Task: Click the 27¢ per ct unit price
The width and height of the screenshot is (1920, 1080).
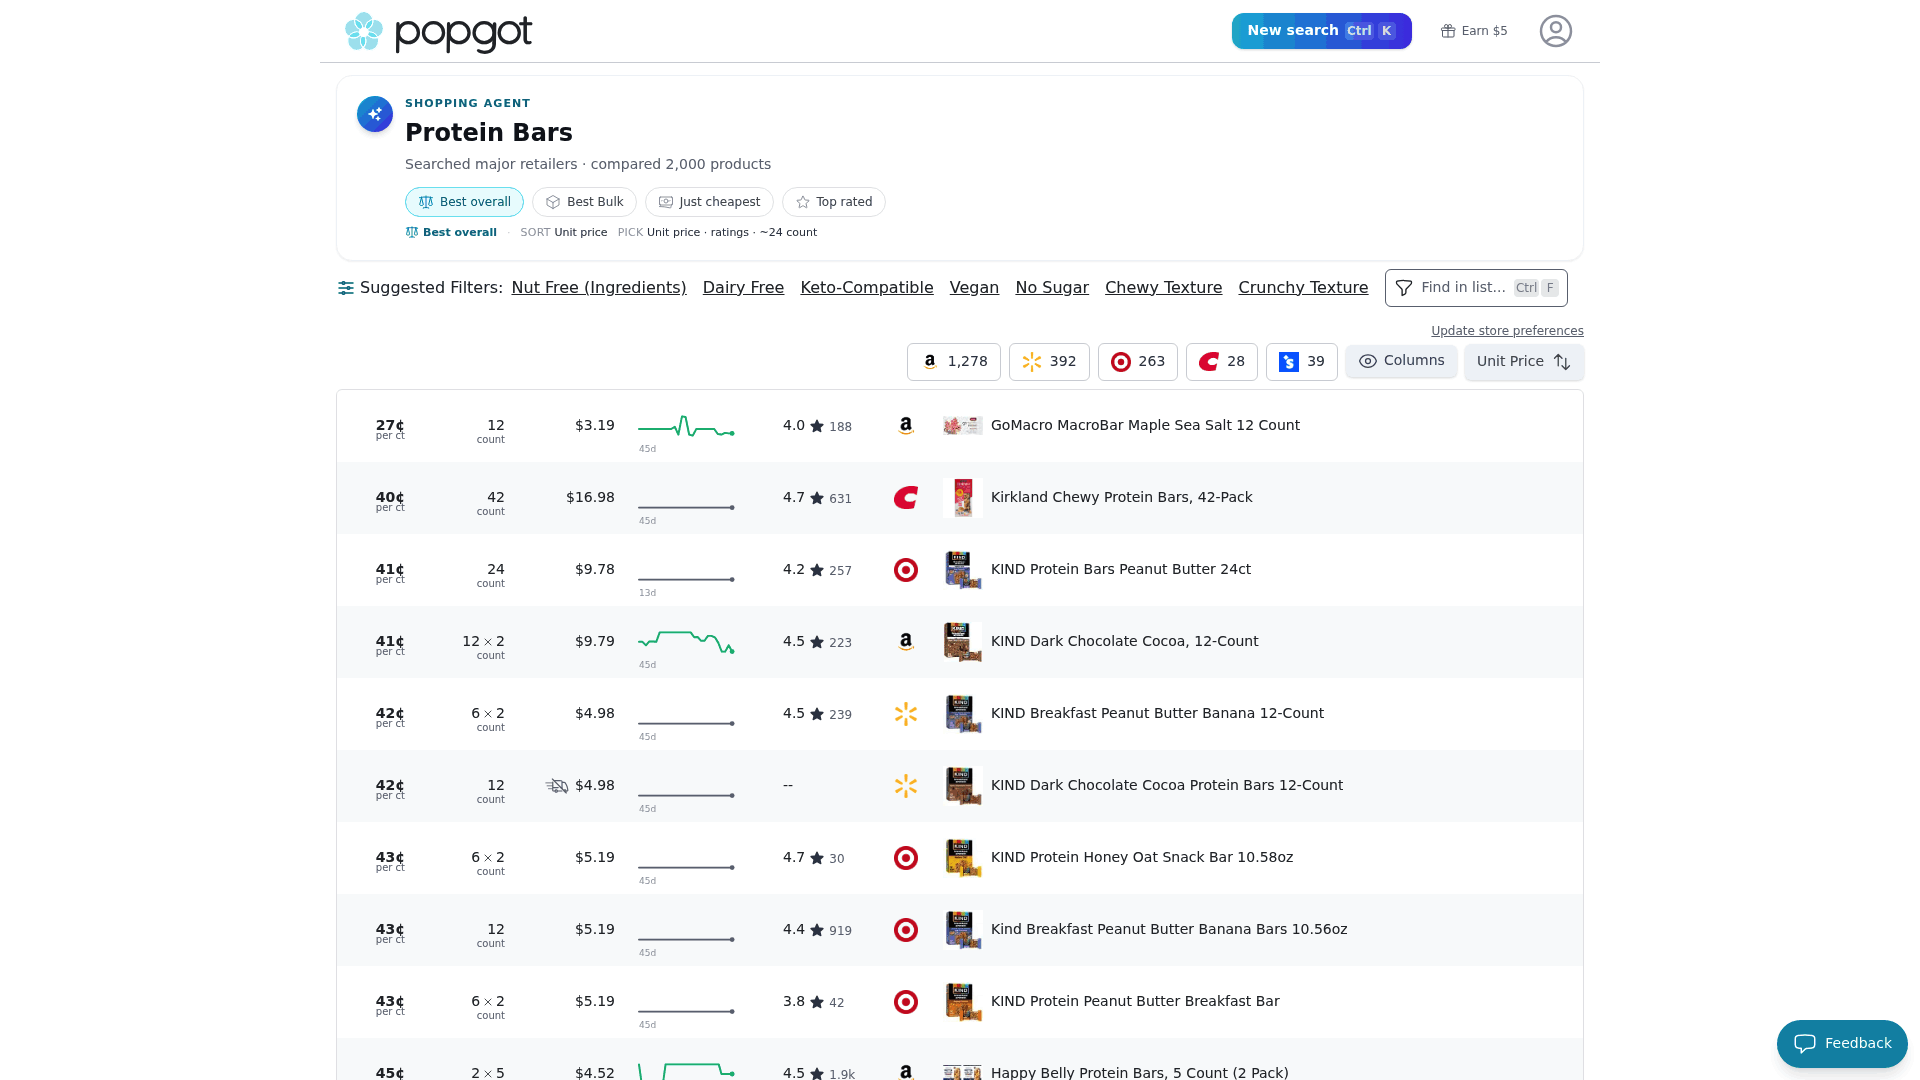Action: (390, 429)
